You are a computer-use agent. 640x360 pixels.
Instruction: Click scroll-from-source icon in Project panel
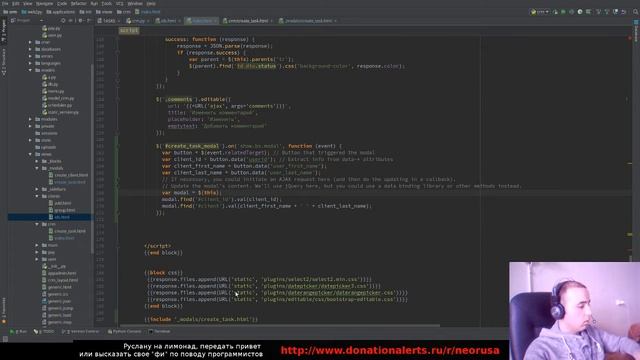(64, 20)
